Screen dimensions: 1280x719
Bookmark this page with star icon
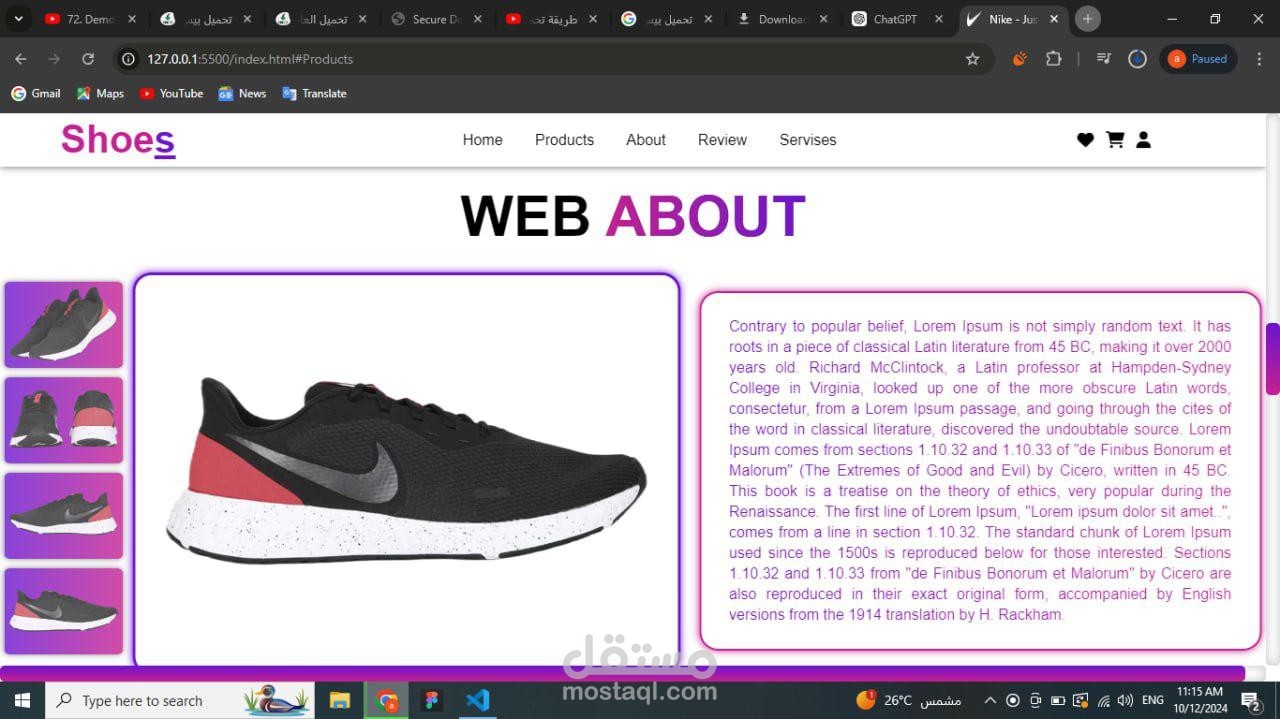[x=972, y=59]
